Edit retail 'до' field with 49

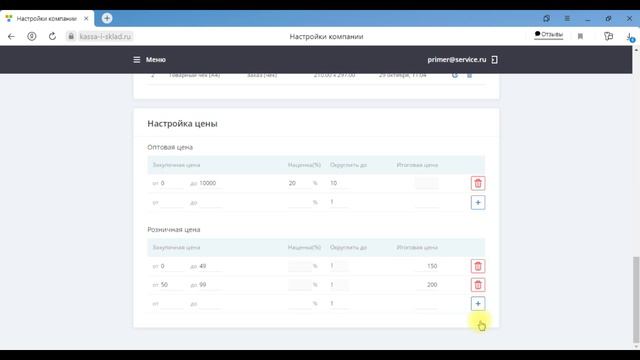click(210, 266)
